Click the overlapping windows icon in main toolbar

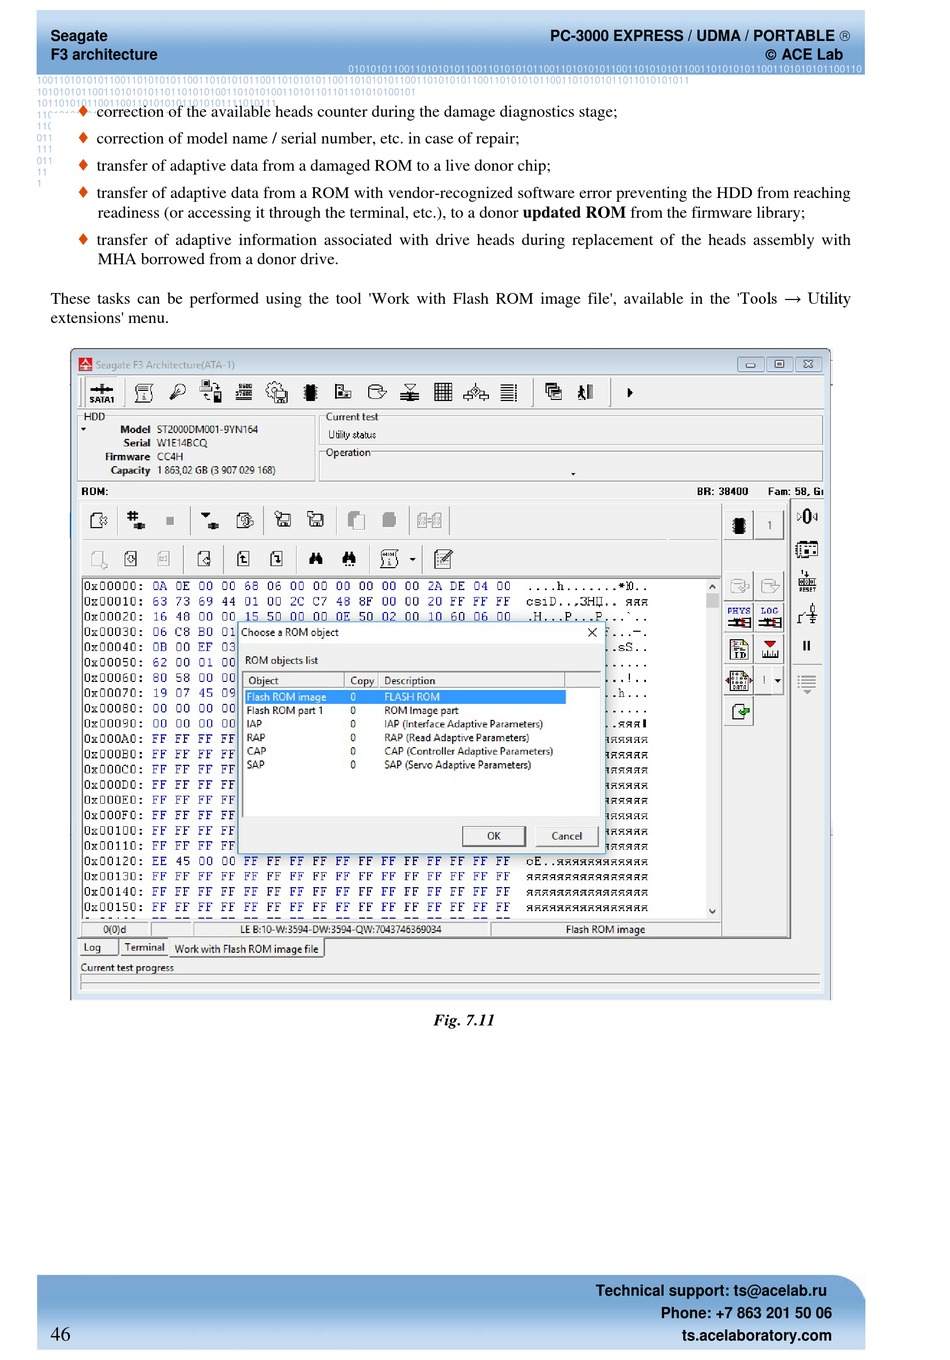(x=553, y=392)
